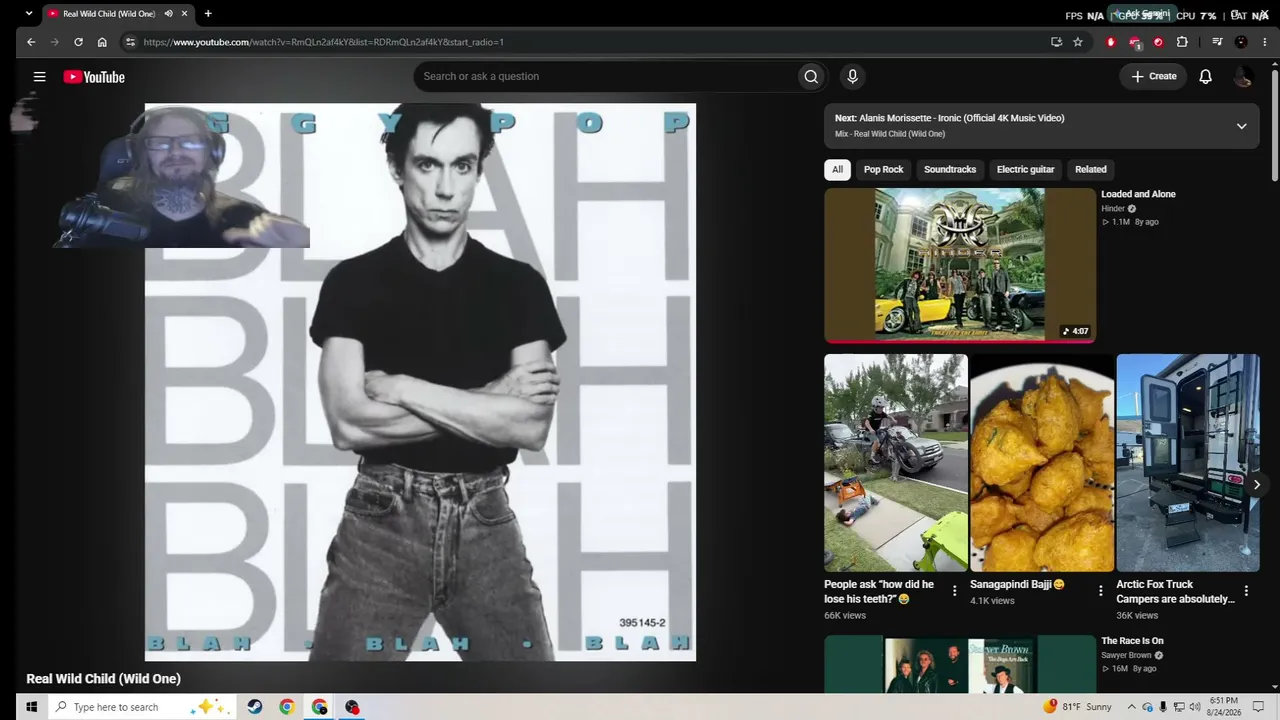
Task: Filter suggestions by Pop Rock
Action: pos(883,169)
